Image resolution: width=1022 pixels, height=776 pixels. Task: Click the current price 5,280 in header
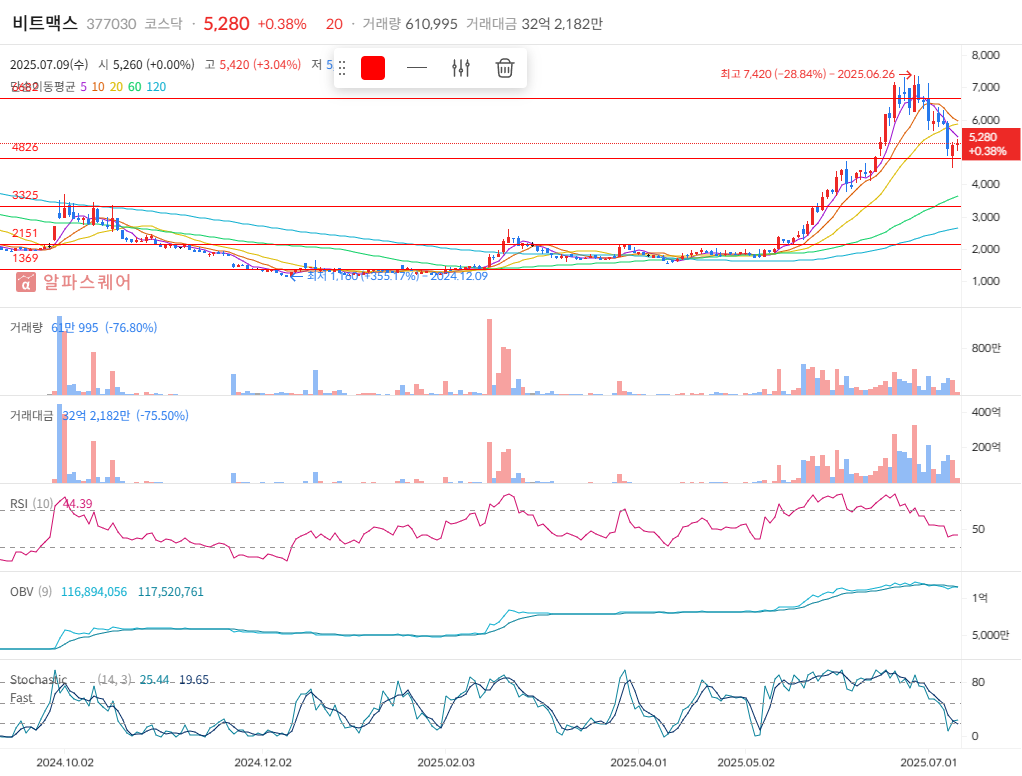tap(226, 24)
